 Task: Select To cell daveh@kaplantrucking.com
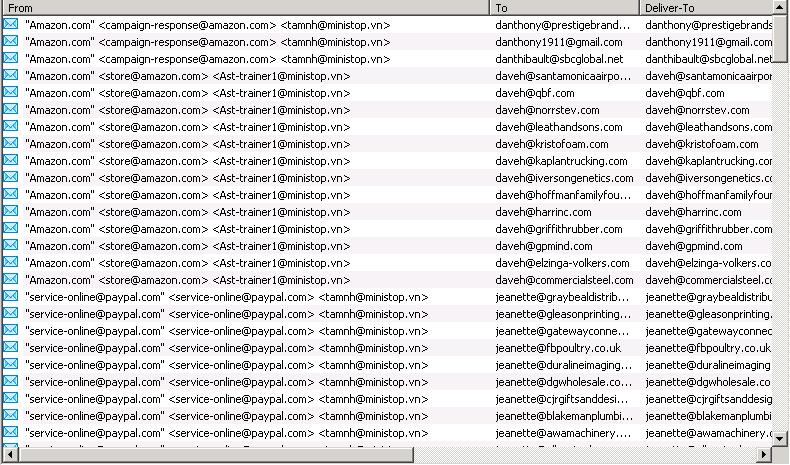pyautogui.click(x=561, y=161)
